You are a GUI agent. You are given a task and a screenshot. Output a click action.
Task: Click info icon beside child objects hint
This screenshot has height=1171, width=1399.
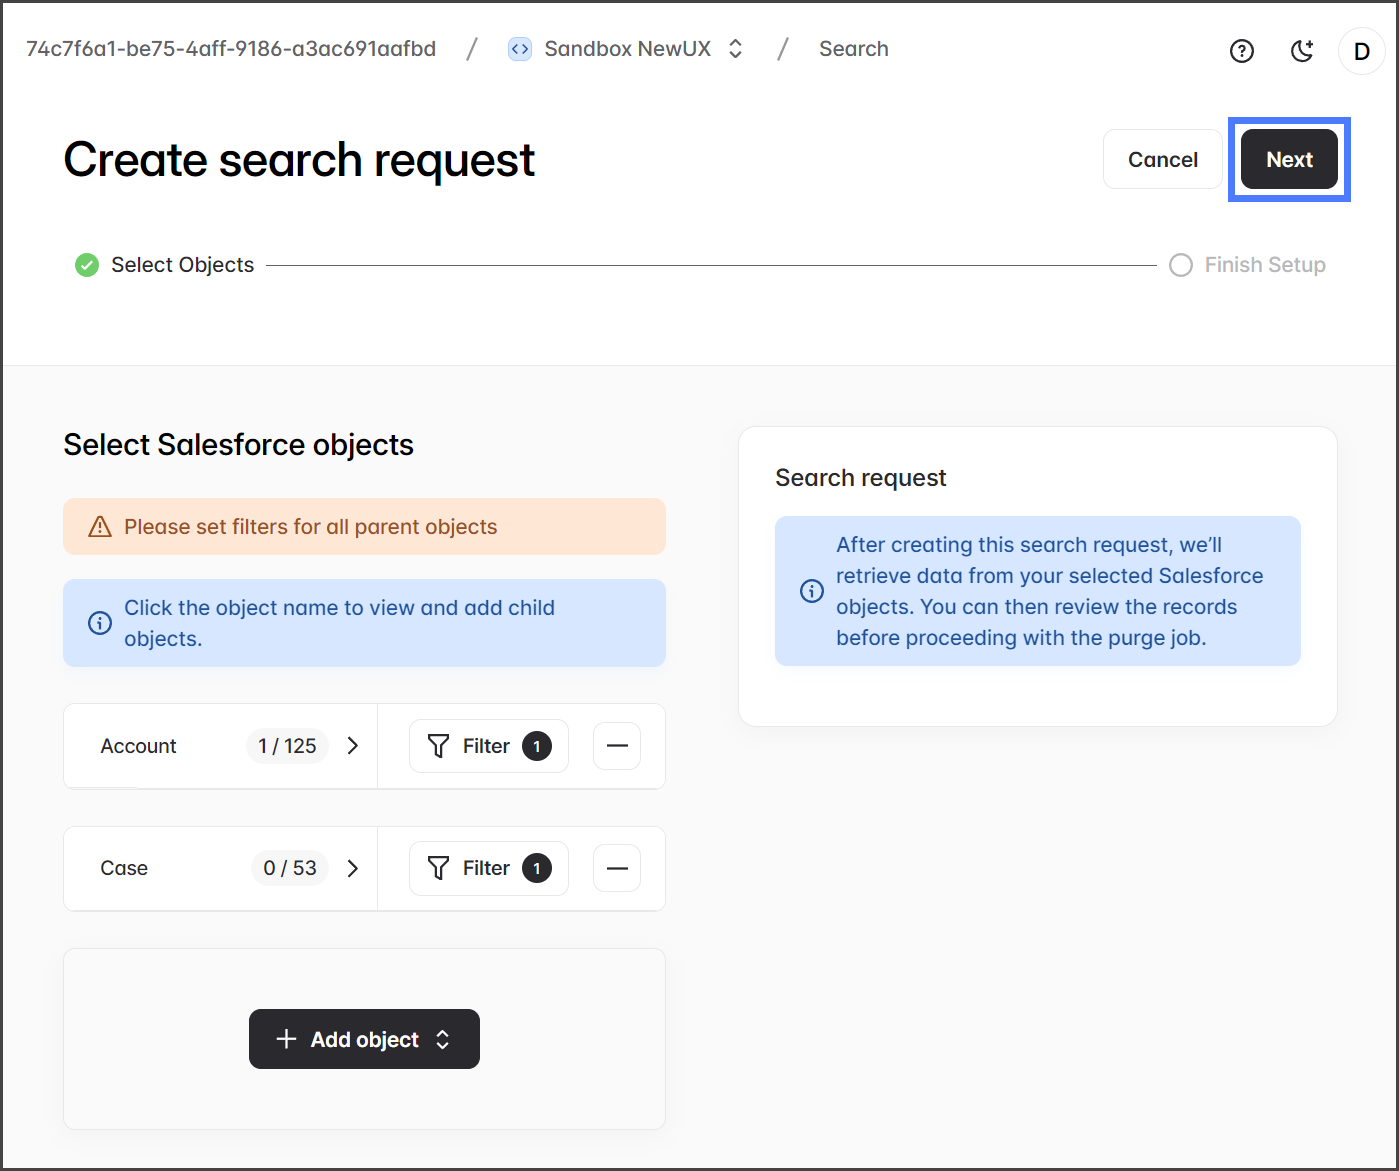[100, 623]
